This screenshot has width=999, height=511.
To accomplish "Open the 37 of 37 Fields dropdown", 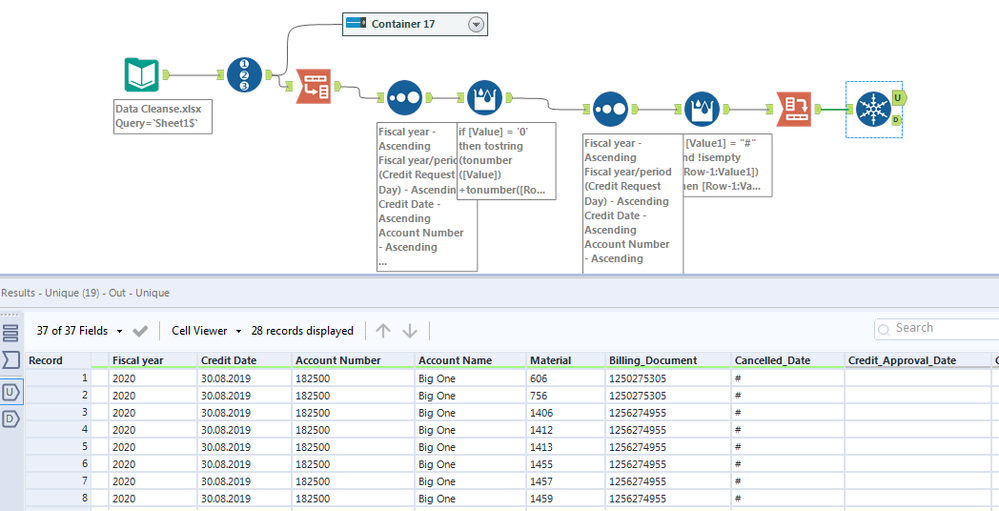I will pyautogui.click(x=80, y=331).
